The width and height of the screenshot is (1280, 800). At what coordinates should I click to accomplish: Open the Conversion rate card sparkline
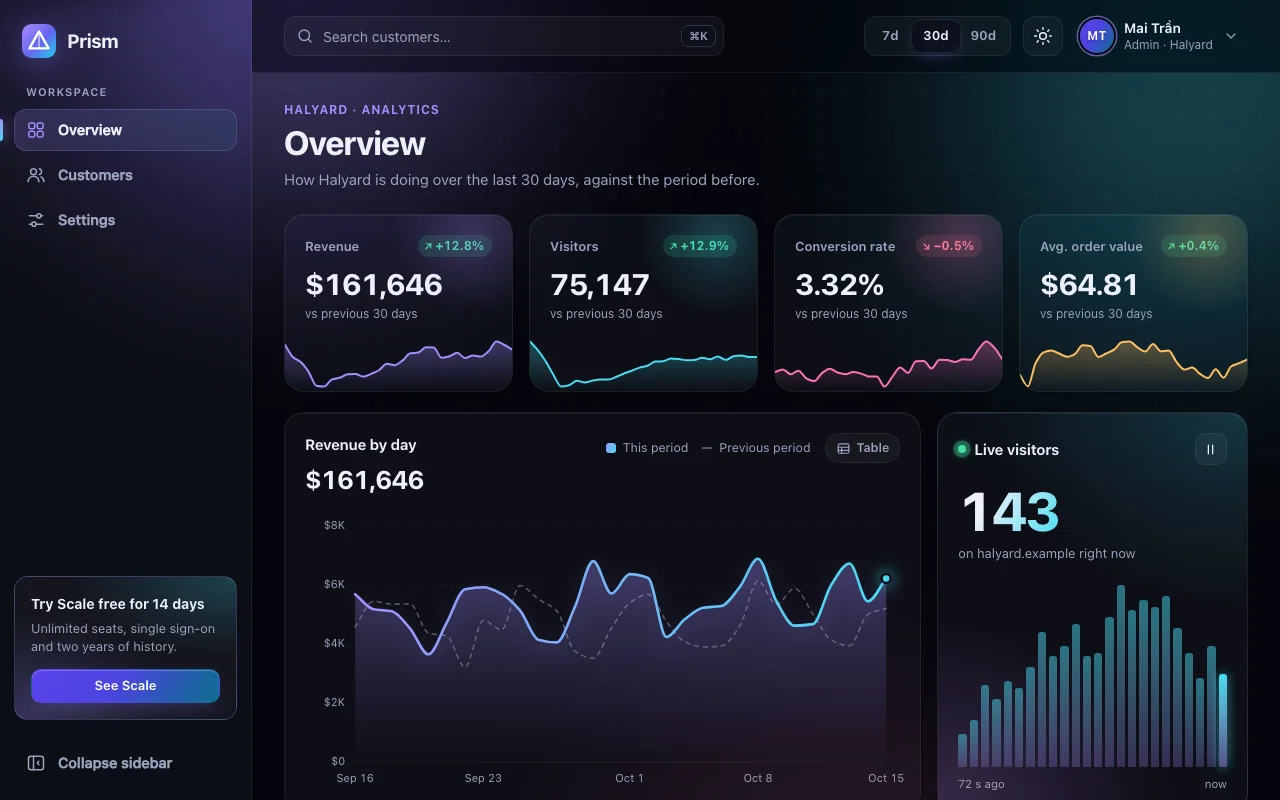tap(888, 365)
